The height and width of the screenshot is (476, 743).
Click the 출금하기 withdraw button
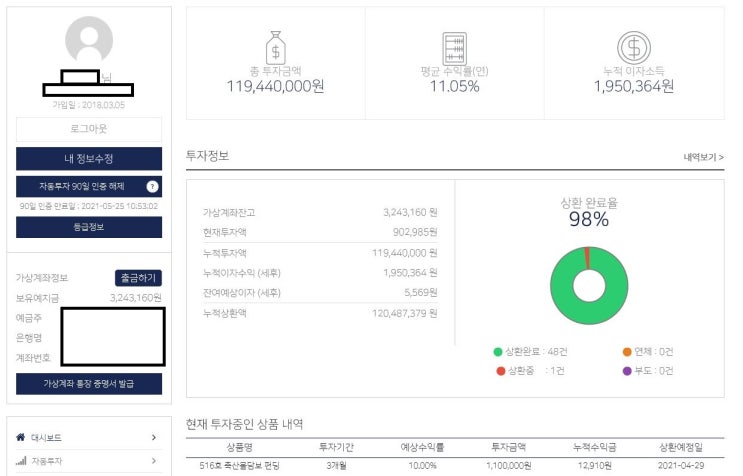point(138,278)
